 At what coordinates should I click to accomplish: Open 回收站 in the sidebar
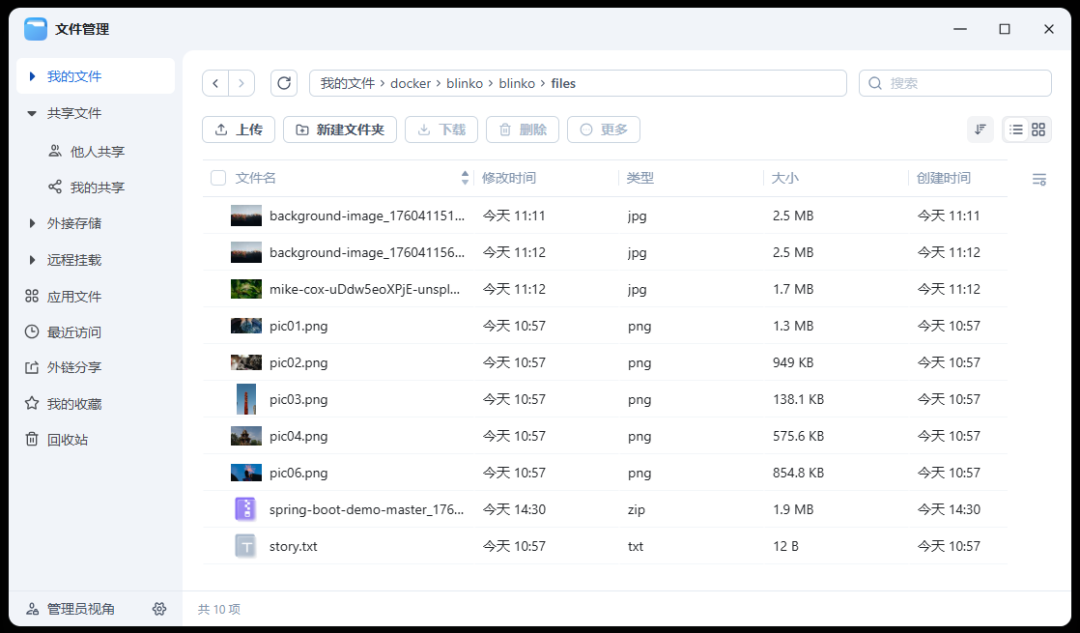coord(66,440)
